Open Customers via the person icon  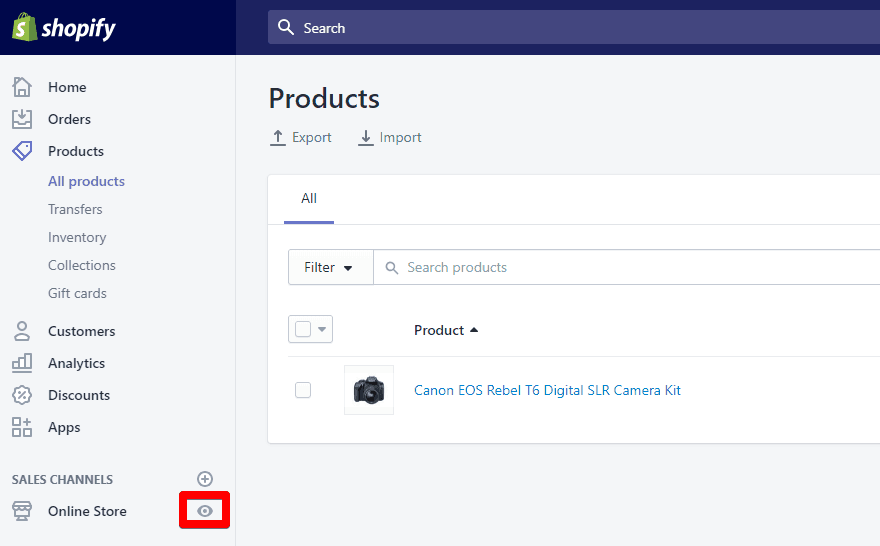click(22, 331)
